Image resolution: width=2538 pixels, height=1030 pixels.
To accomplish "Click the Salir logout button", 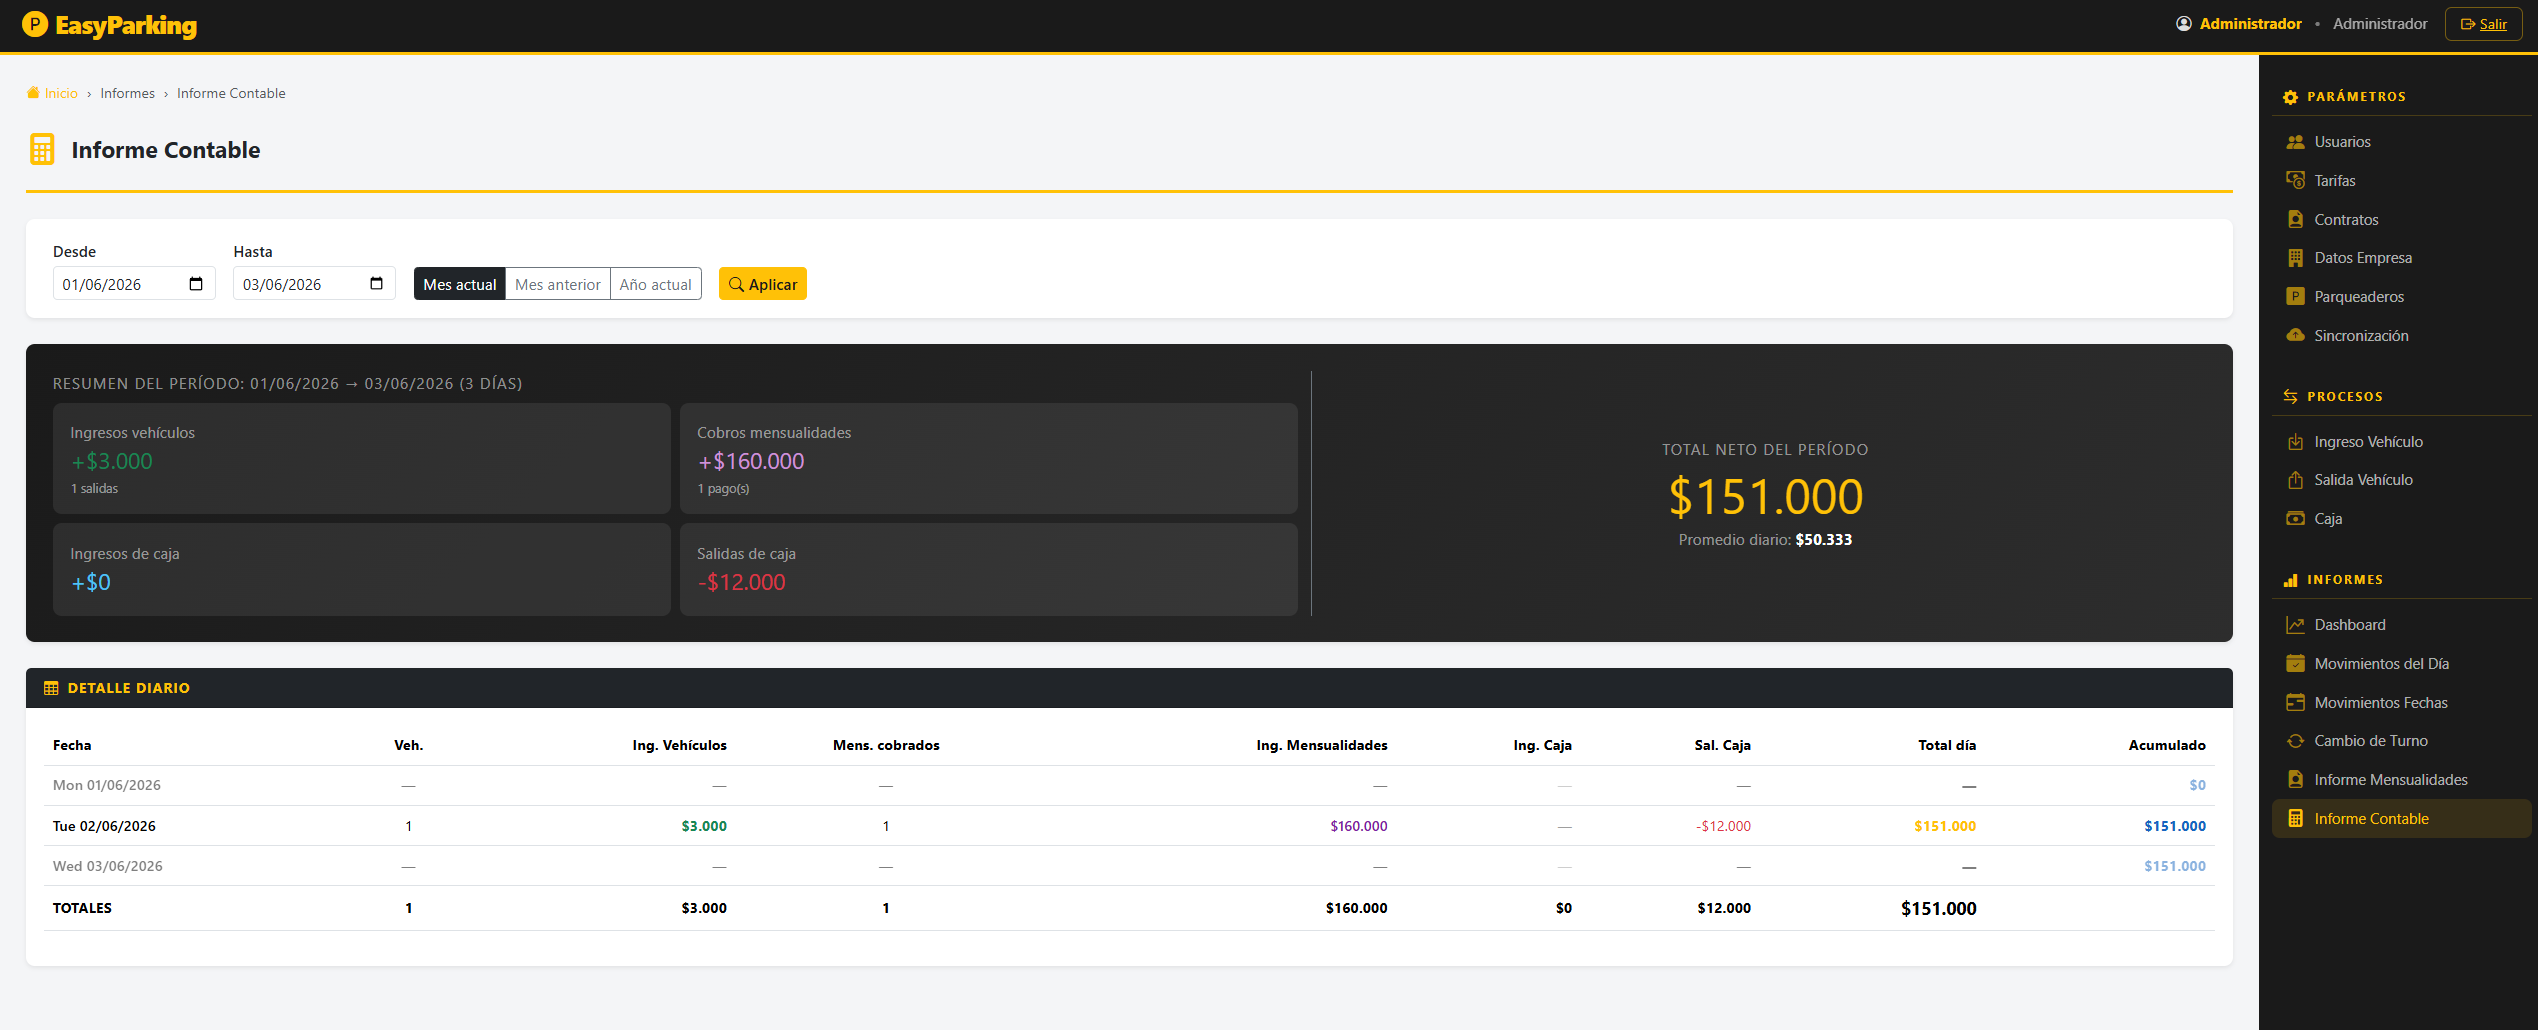I will 2484,24.
